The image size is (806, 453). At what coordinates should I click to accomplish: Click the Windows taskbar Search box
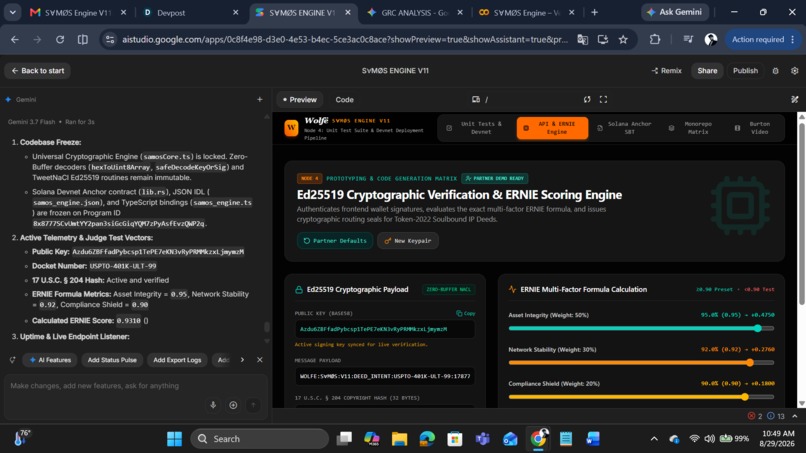point(260,439)
